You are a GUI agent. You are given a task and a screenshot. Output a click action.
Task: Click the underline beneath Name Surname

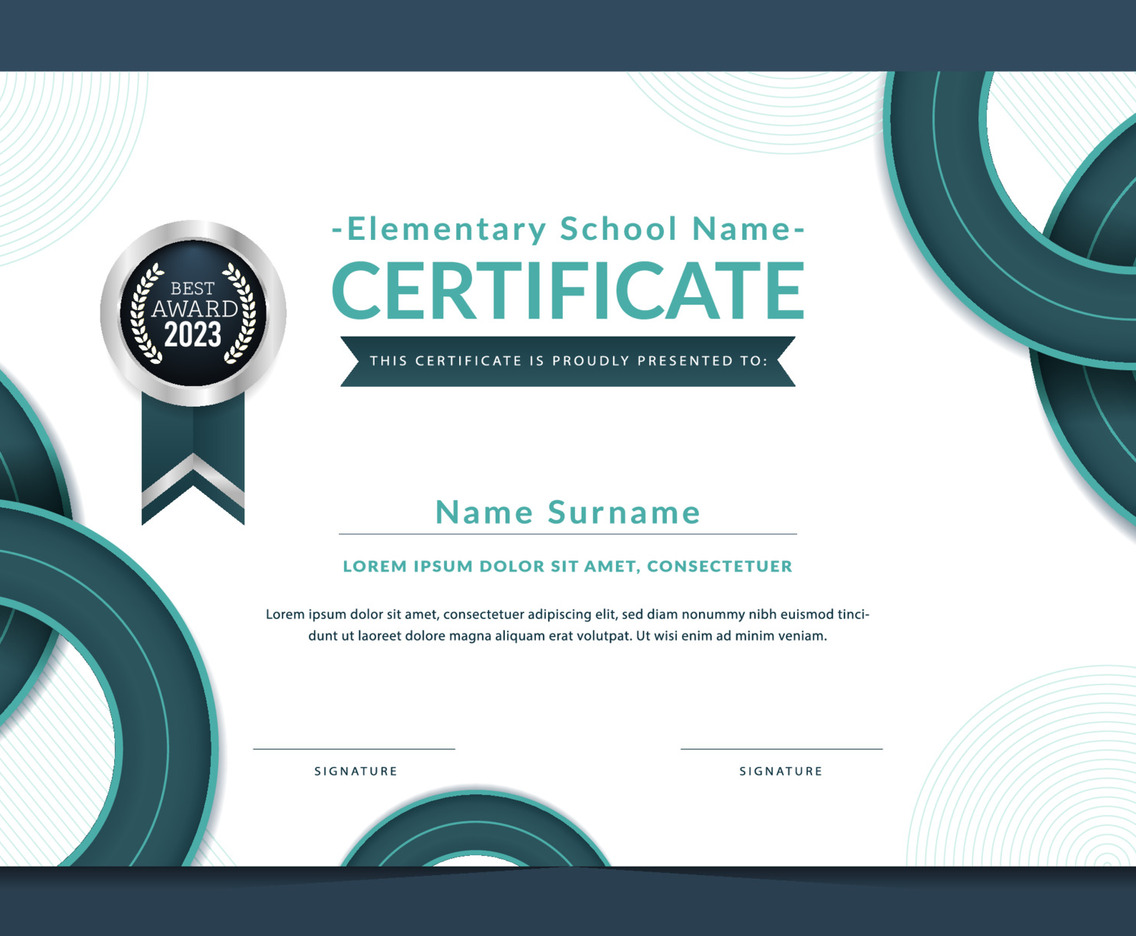(568, 534)
